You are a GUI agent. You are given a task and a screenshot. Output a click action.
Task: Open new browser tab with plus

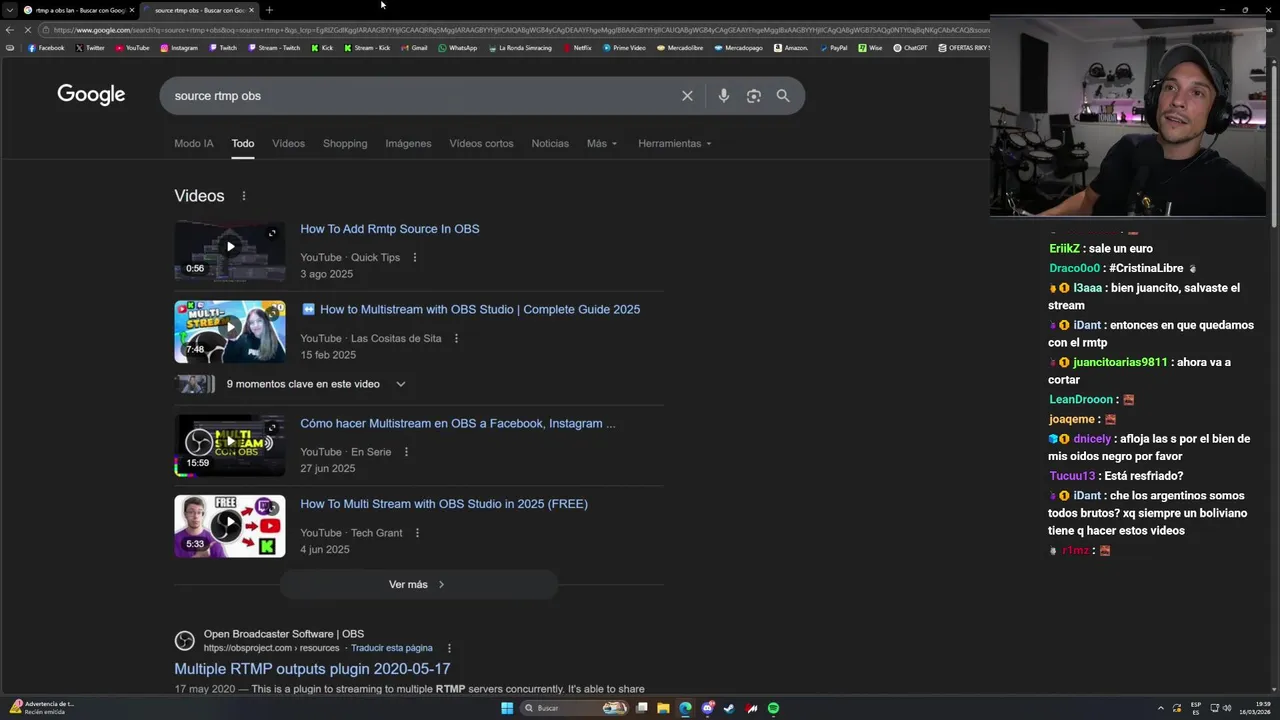click(269, 10)
